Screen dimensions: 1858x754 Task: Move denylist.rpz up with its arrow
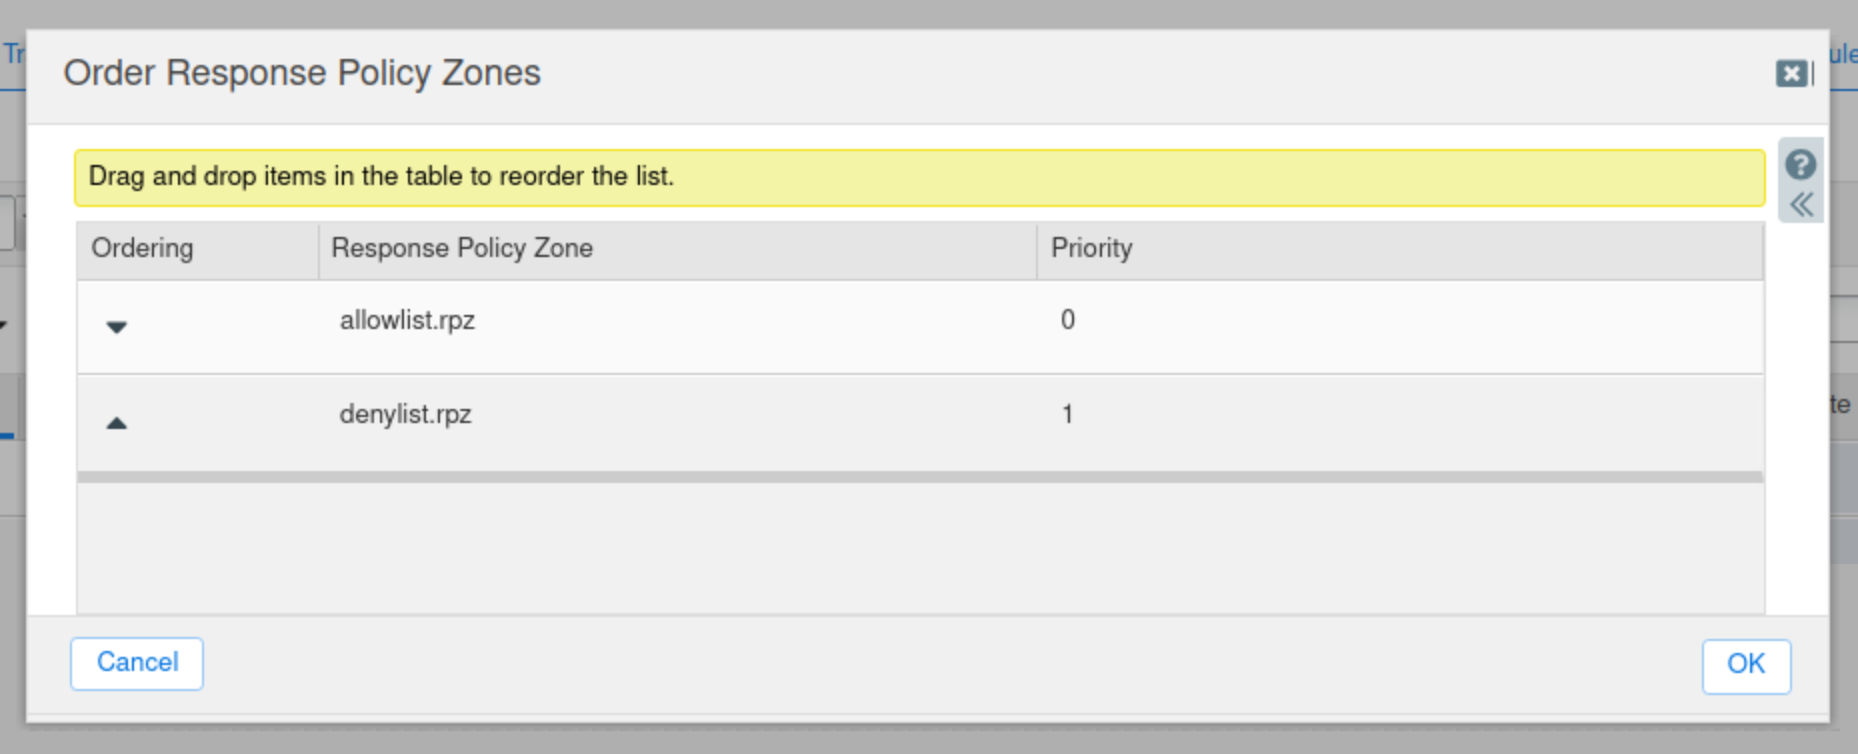(x=117, y=423)
